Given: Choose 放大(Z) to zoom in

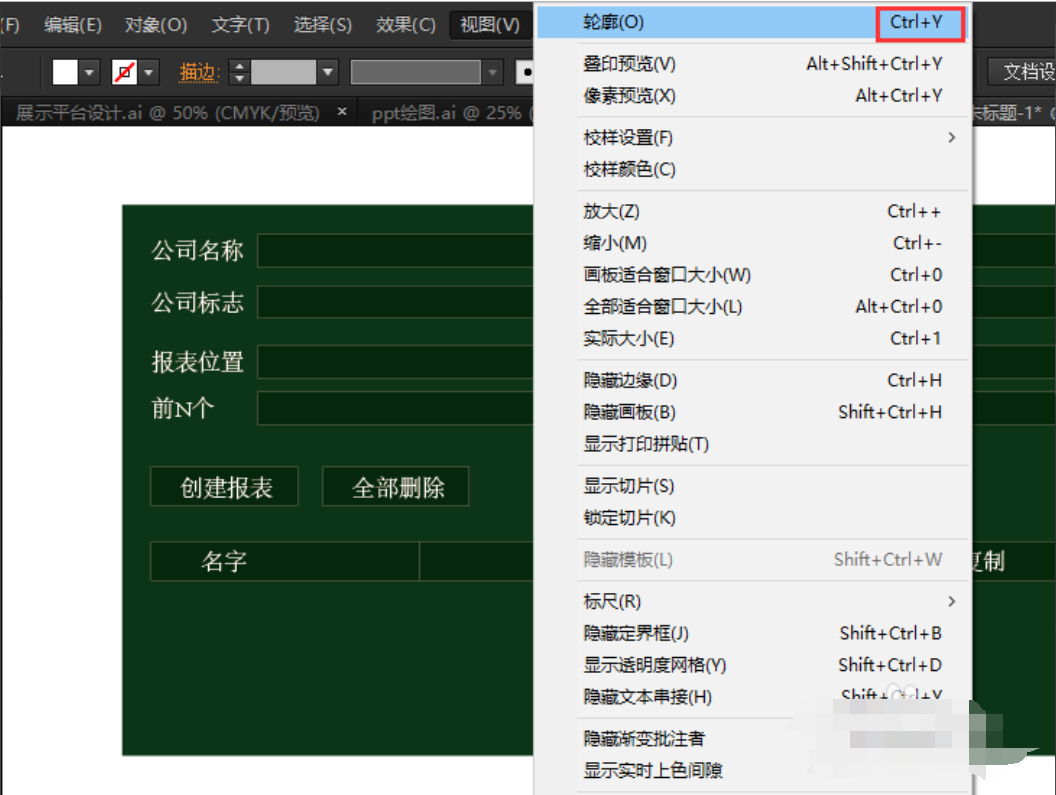Looking at the screenshot, I should pyautogui.click(x=752, y=212).
